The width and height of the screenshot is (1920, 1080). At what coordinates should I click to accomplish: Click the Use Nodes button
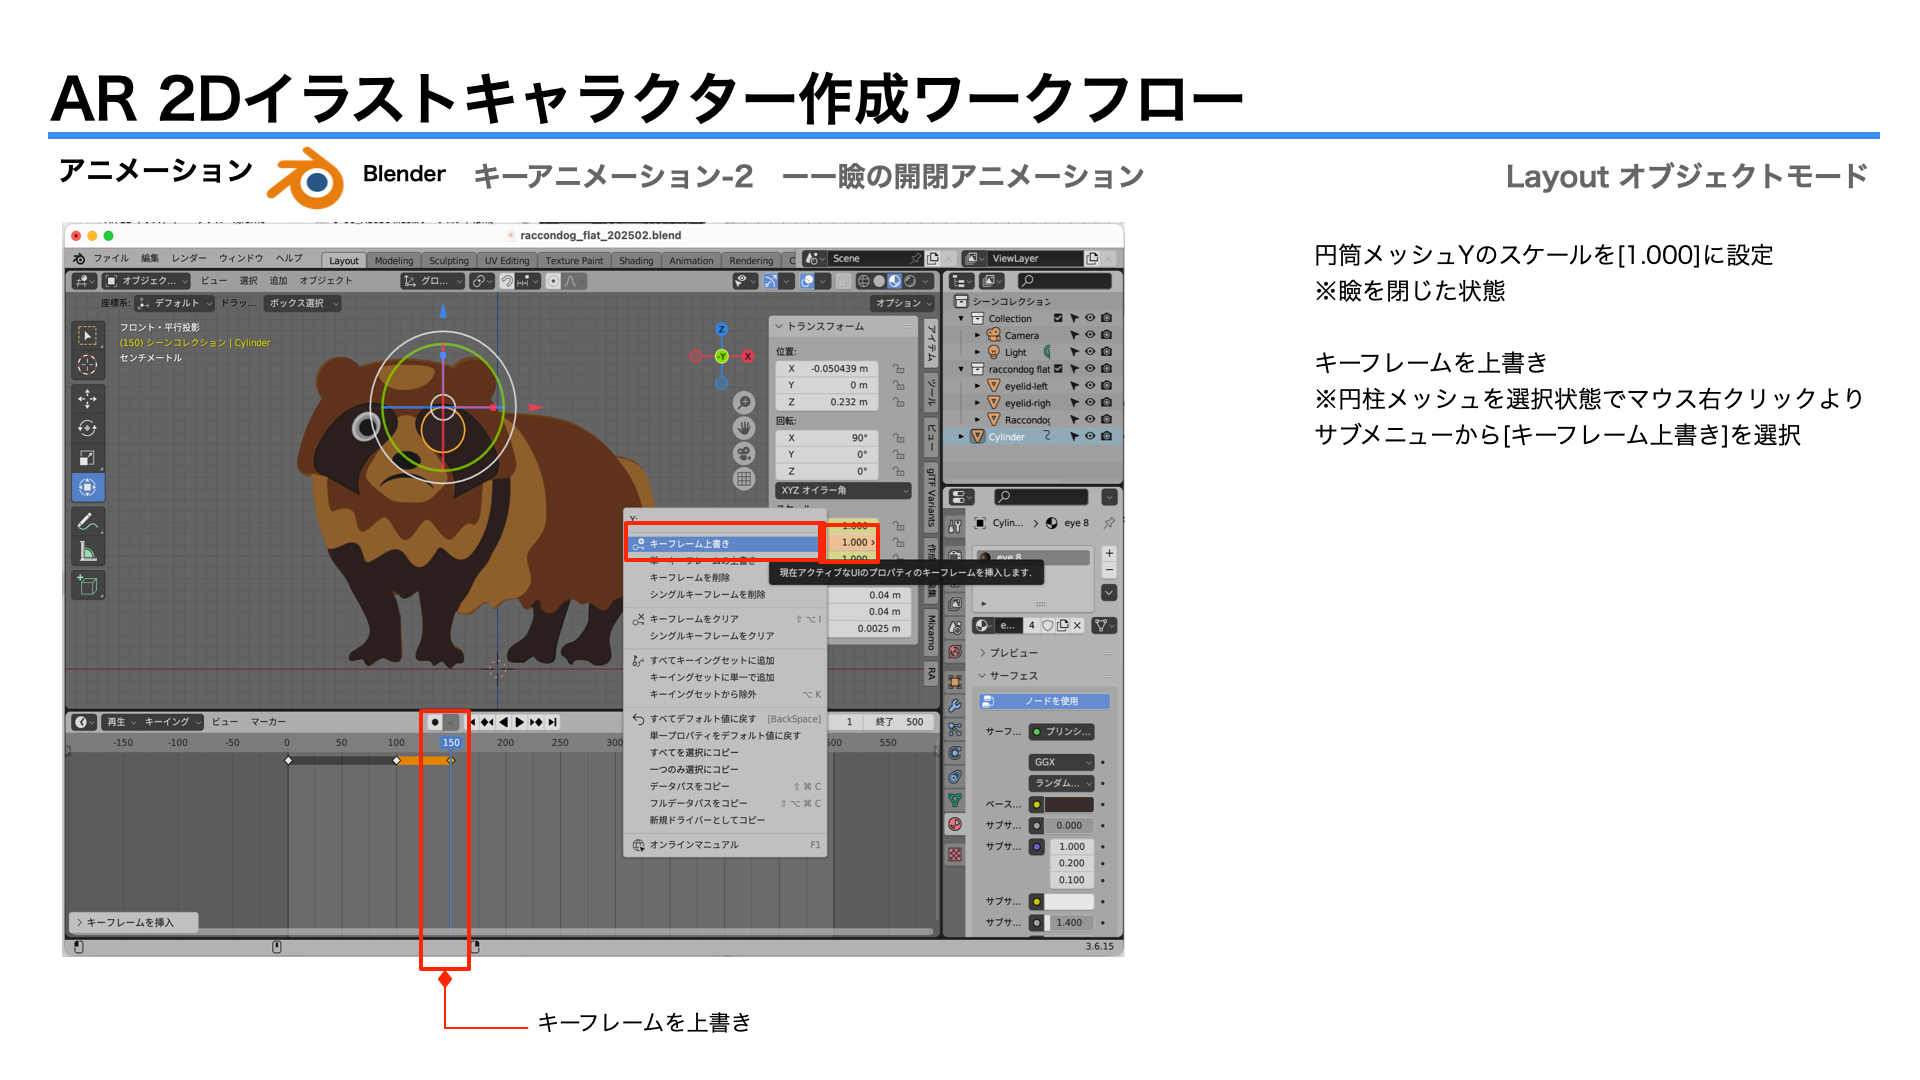1044,701
